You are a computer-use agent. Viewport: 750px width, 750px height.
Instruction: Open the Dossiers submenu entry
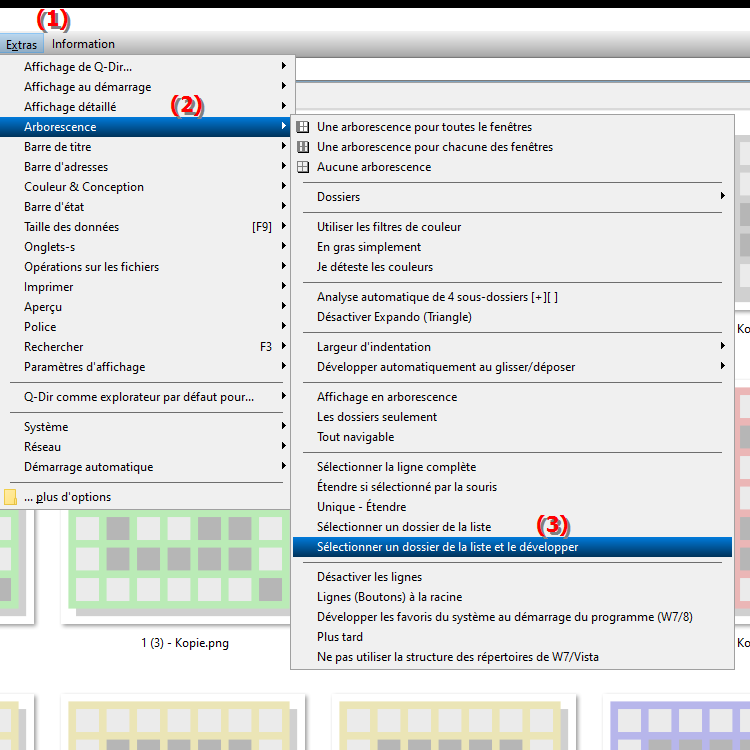pyautogui.click(x=512, y=197)
